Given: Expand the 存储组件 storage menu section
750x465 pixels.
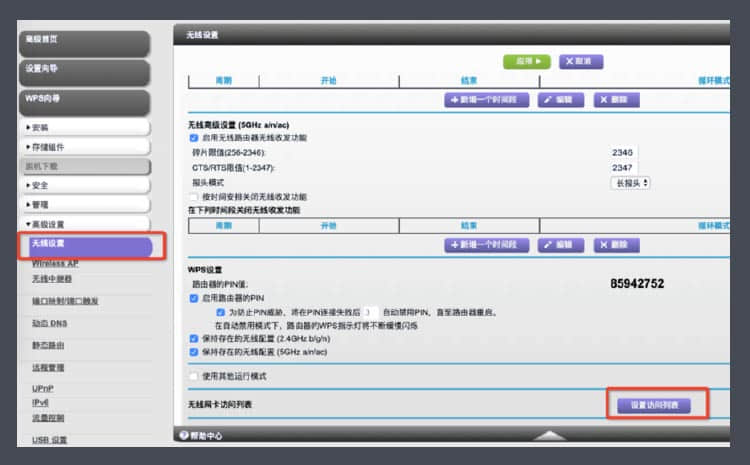Looking at the screenshot, I should pos(86,147).
